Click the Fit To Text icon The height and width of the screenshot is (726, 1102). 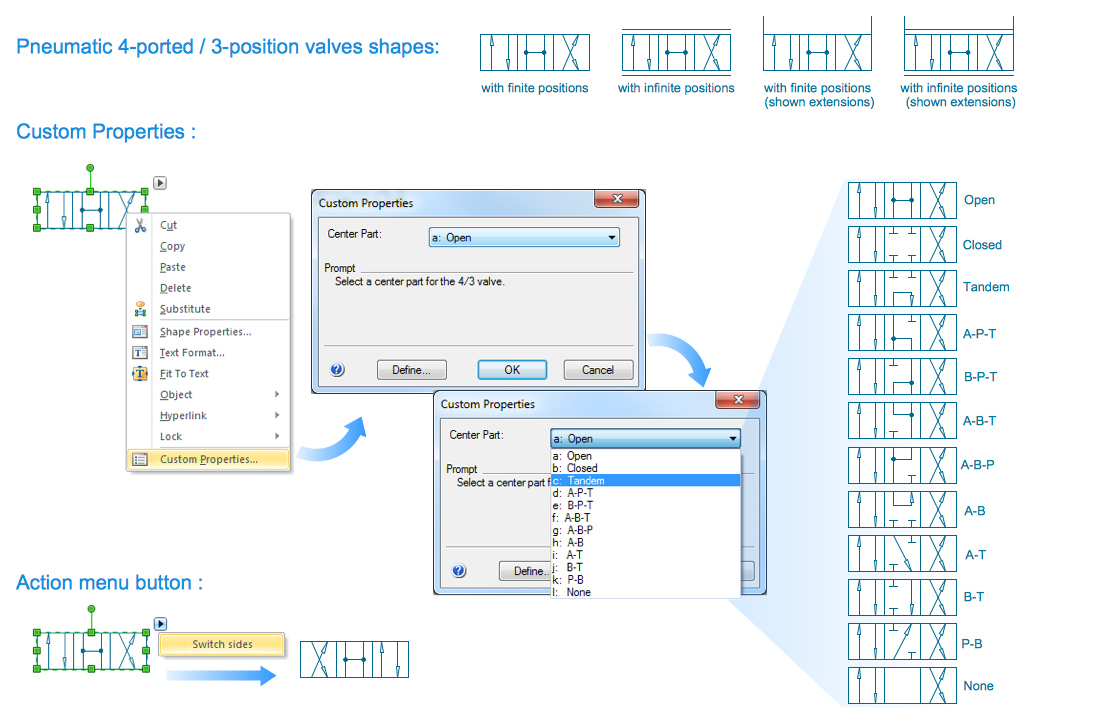tap(140, 373)
